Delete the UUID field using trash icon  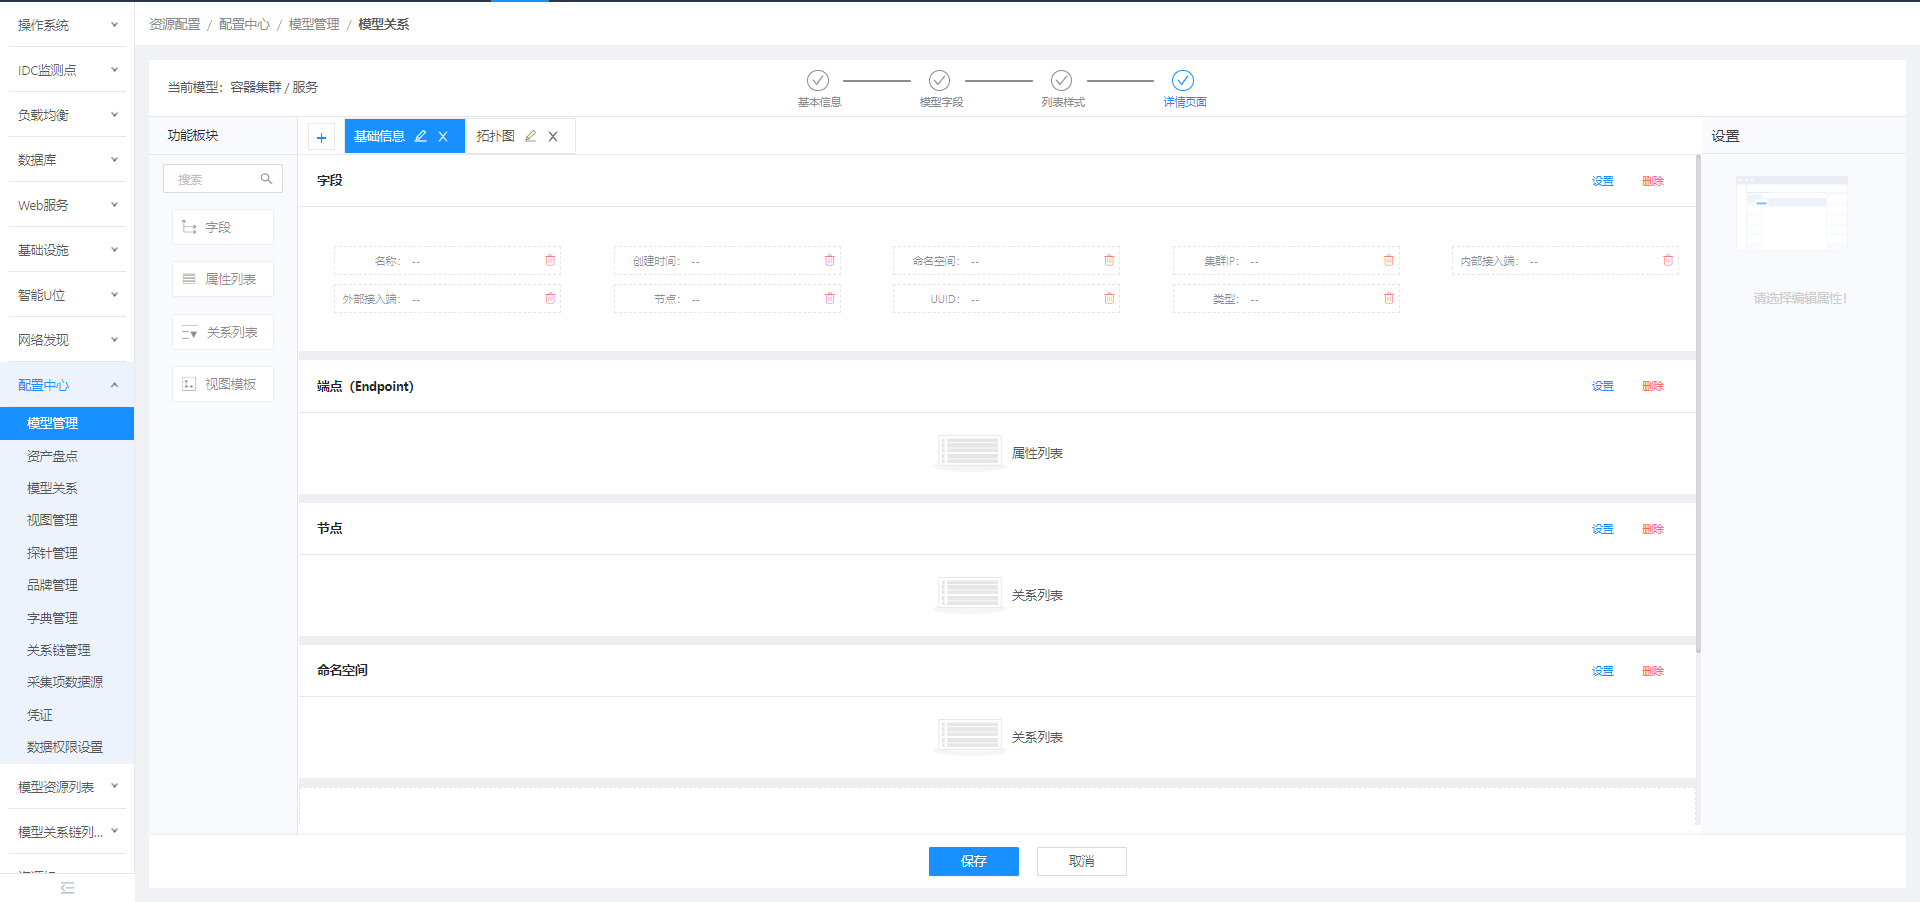pyautogui.click(x=1109, y=298)
